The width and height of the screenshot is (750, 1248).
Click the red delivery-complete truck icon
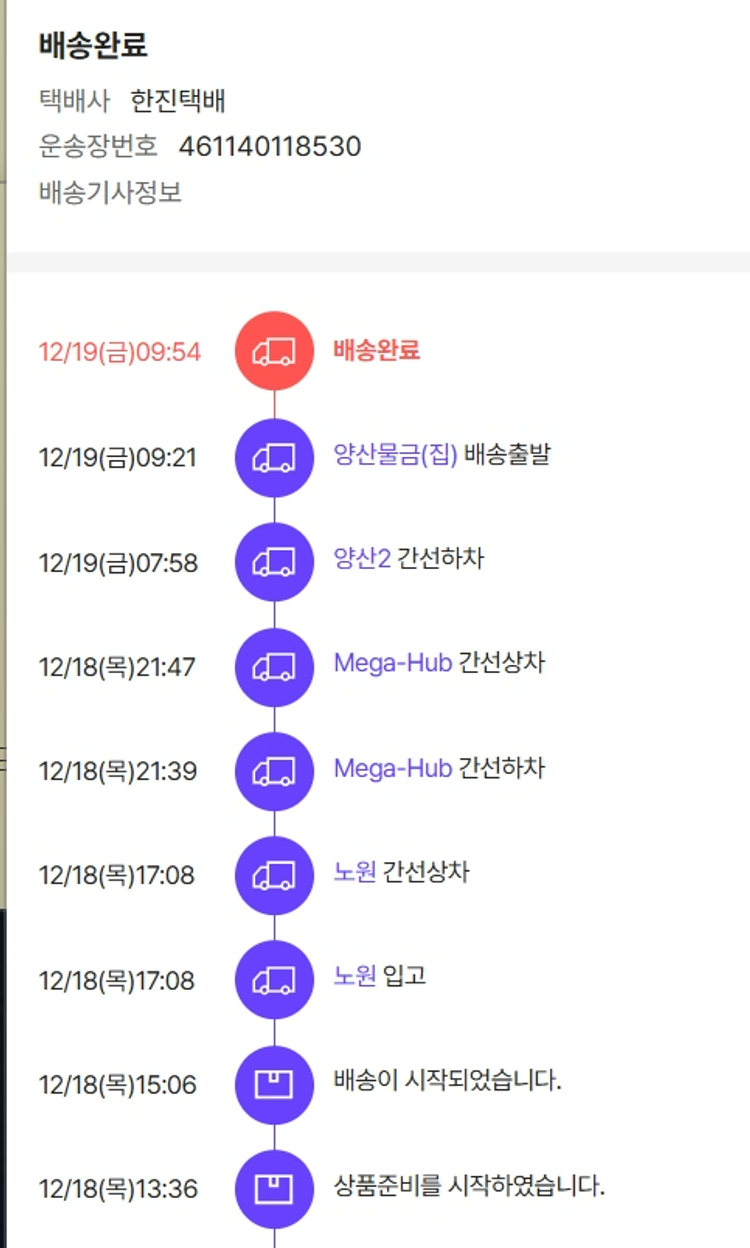point(274,351)
